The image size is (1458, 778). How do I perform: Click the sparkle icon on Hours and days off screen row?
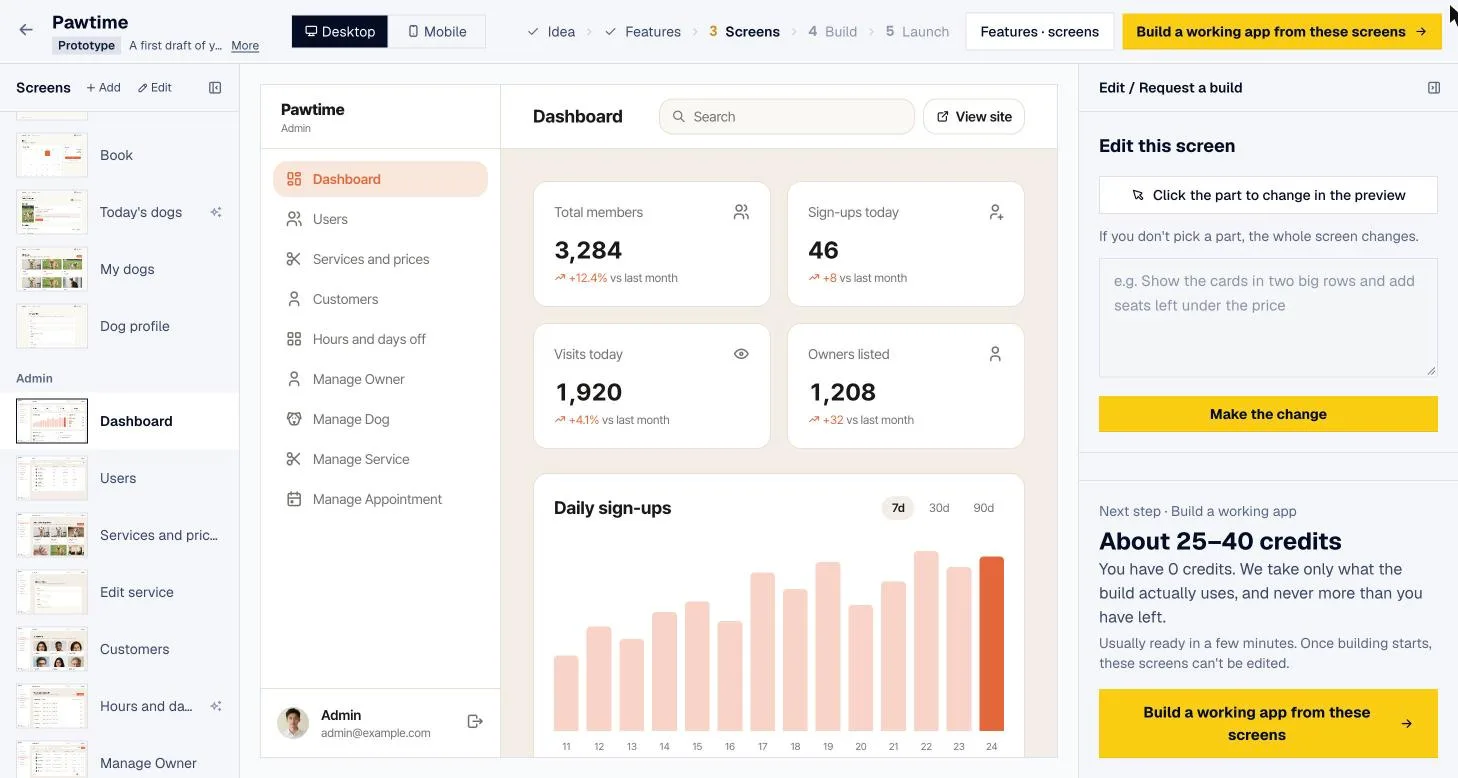coord(216,706)
